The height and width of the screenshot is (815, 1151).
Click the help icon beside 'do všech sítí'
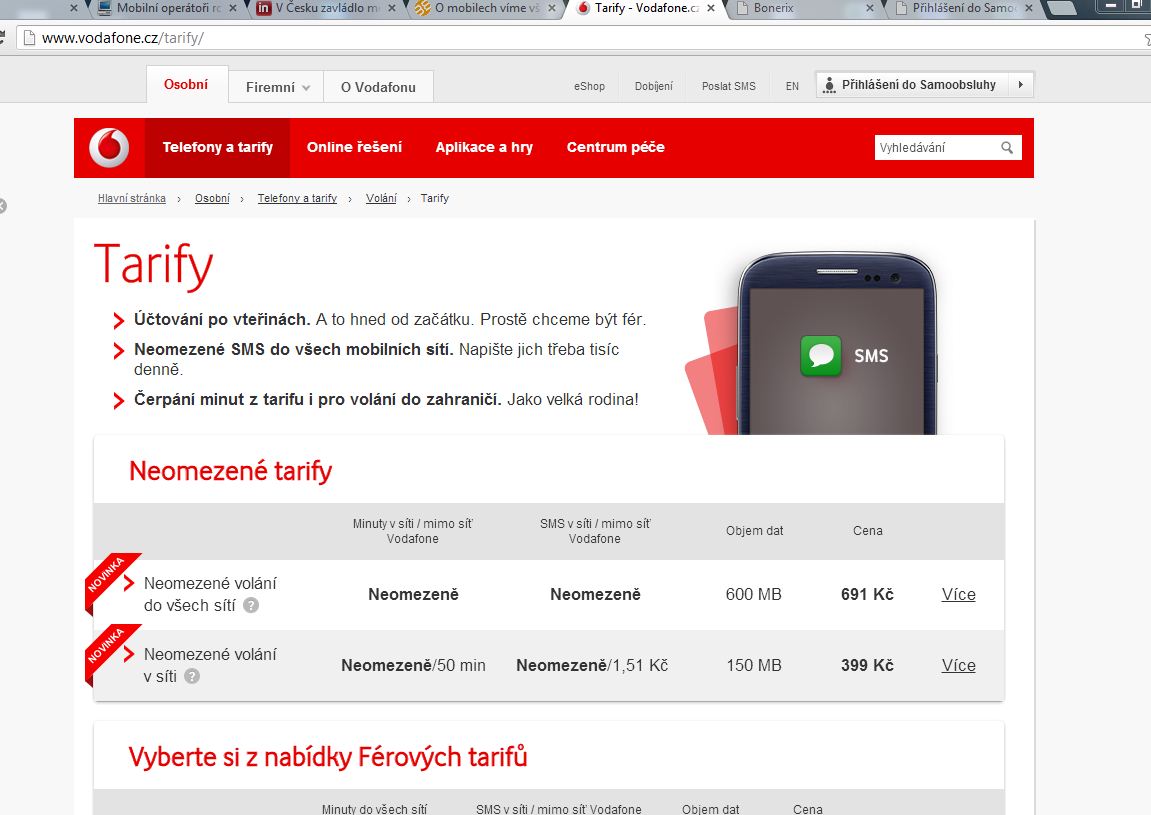click(x=251, y=606)
